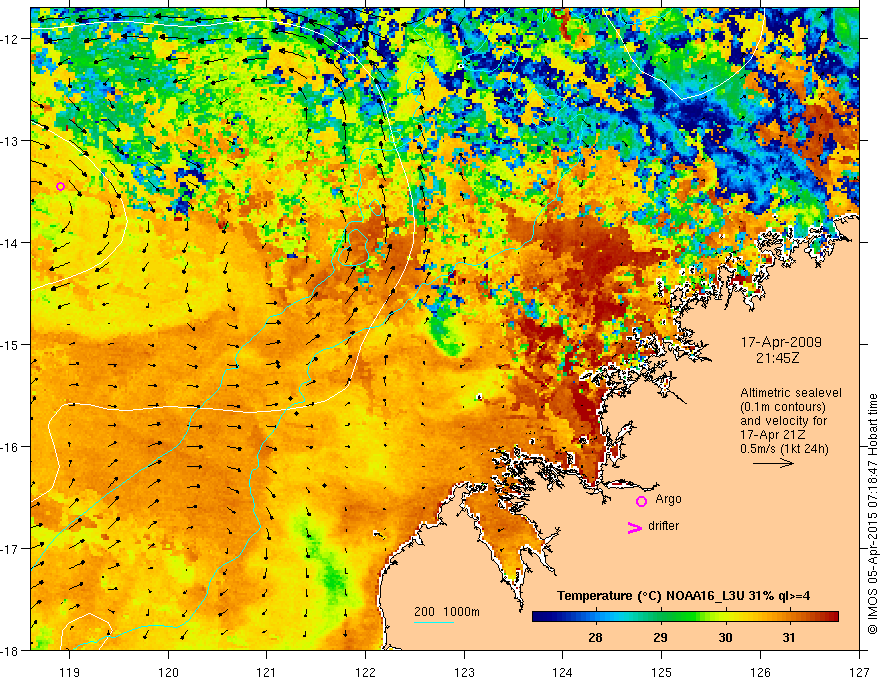
Task: Click the magenta drifter arrowhead legend symbol
Action: pos(635,527)
